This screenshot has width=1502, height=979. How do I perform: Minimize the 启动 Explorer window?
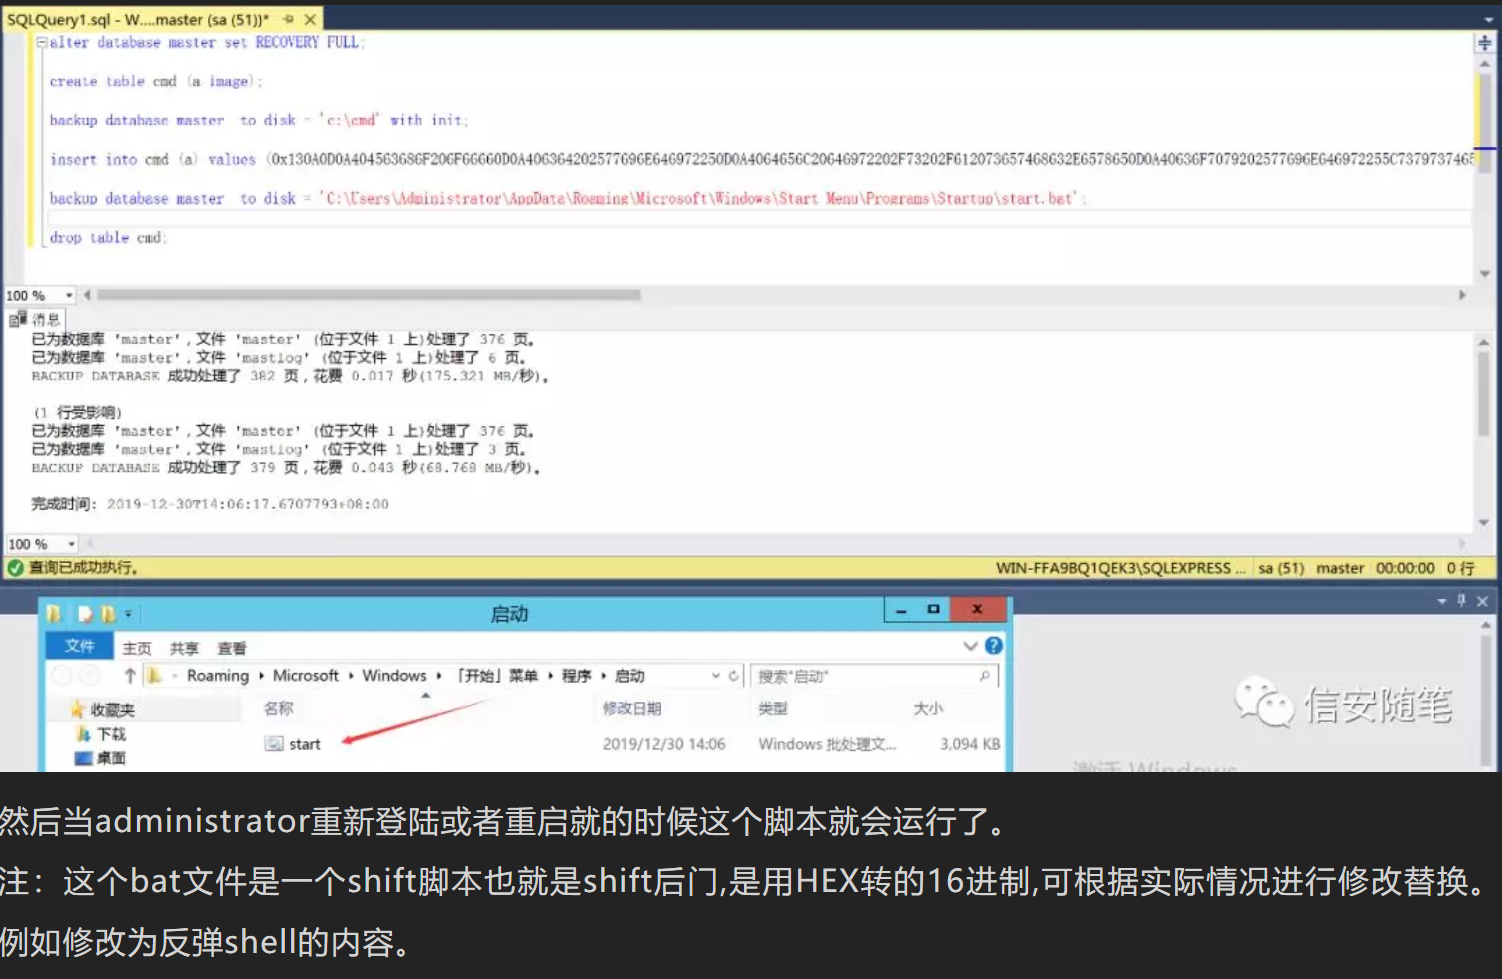tap(901, 610)
